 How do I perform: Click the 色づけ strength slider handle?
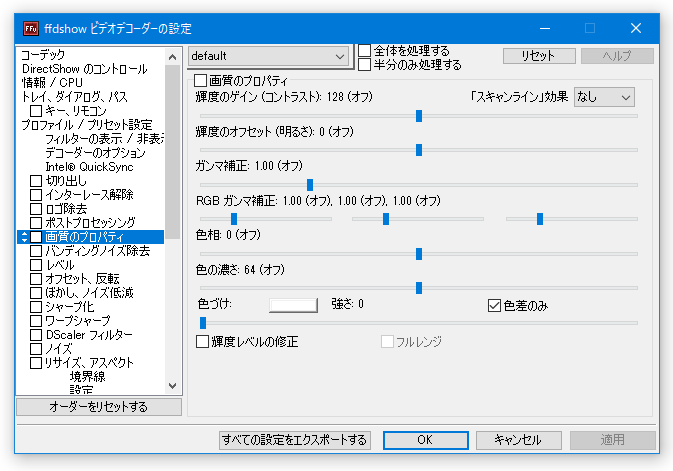pyautogui.click(x=203, y=323)
